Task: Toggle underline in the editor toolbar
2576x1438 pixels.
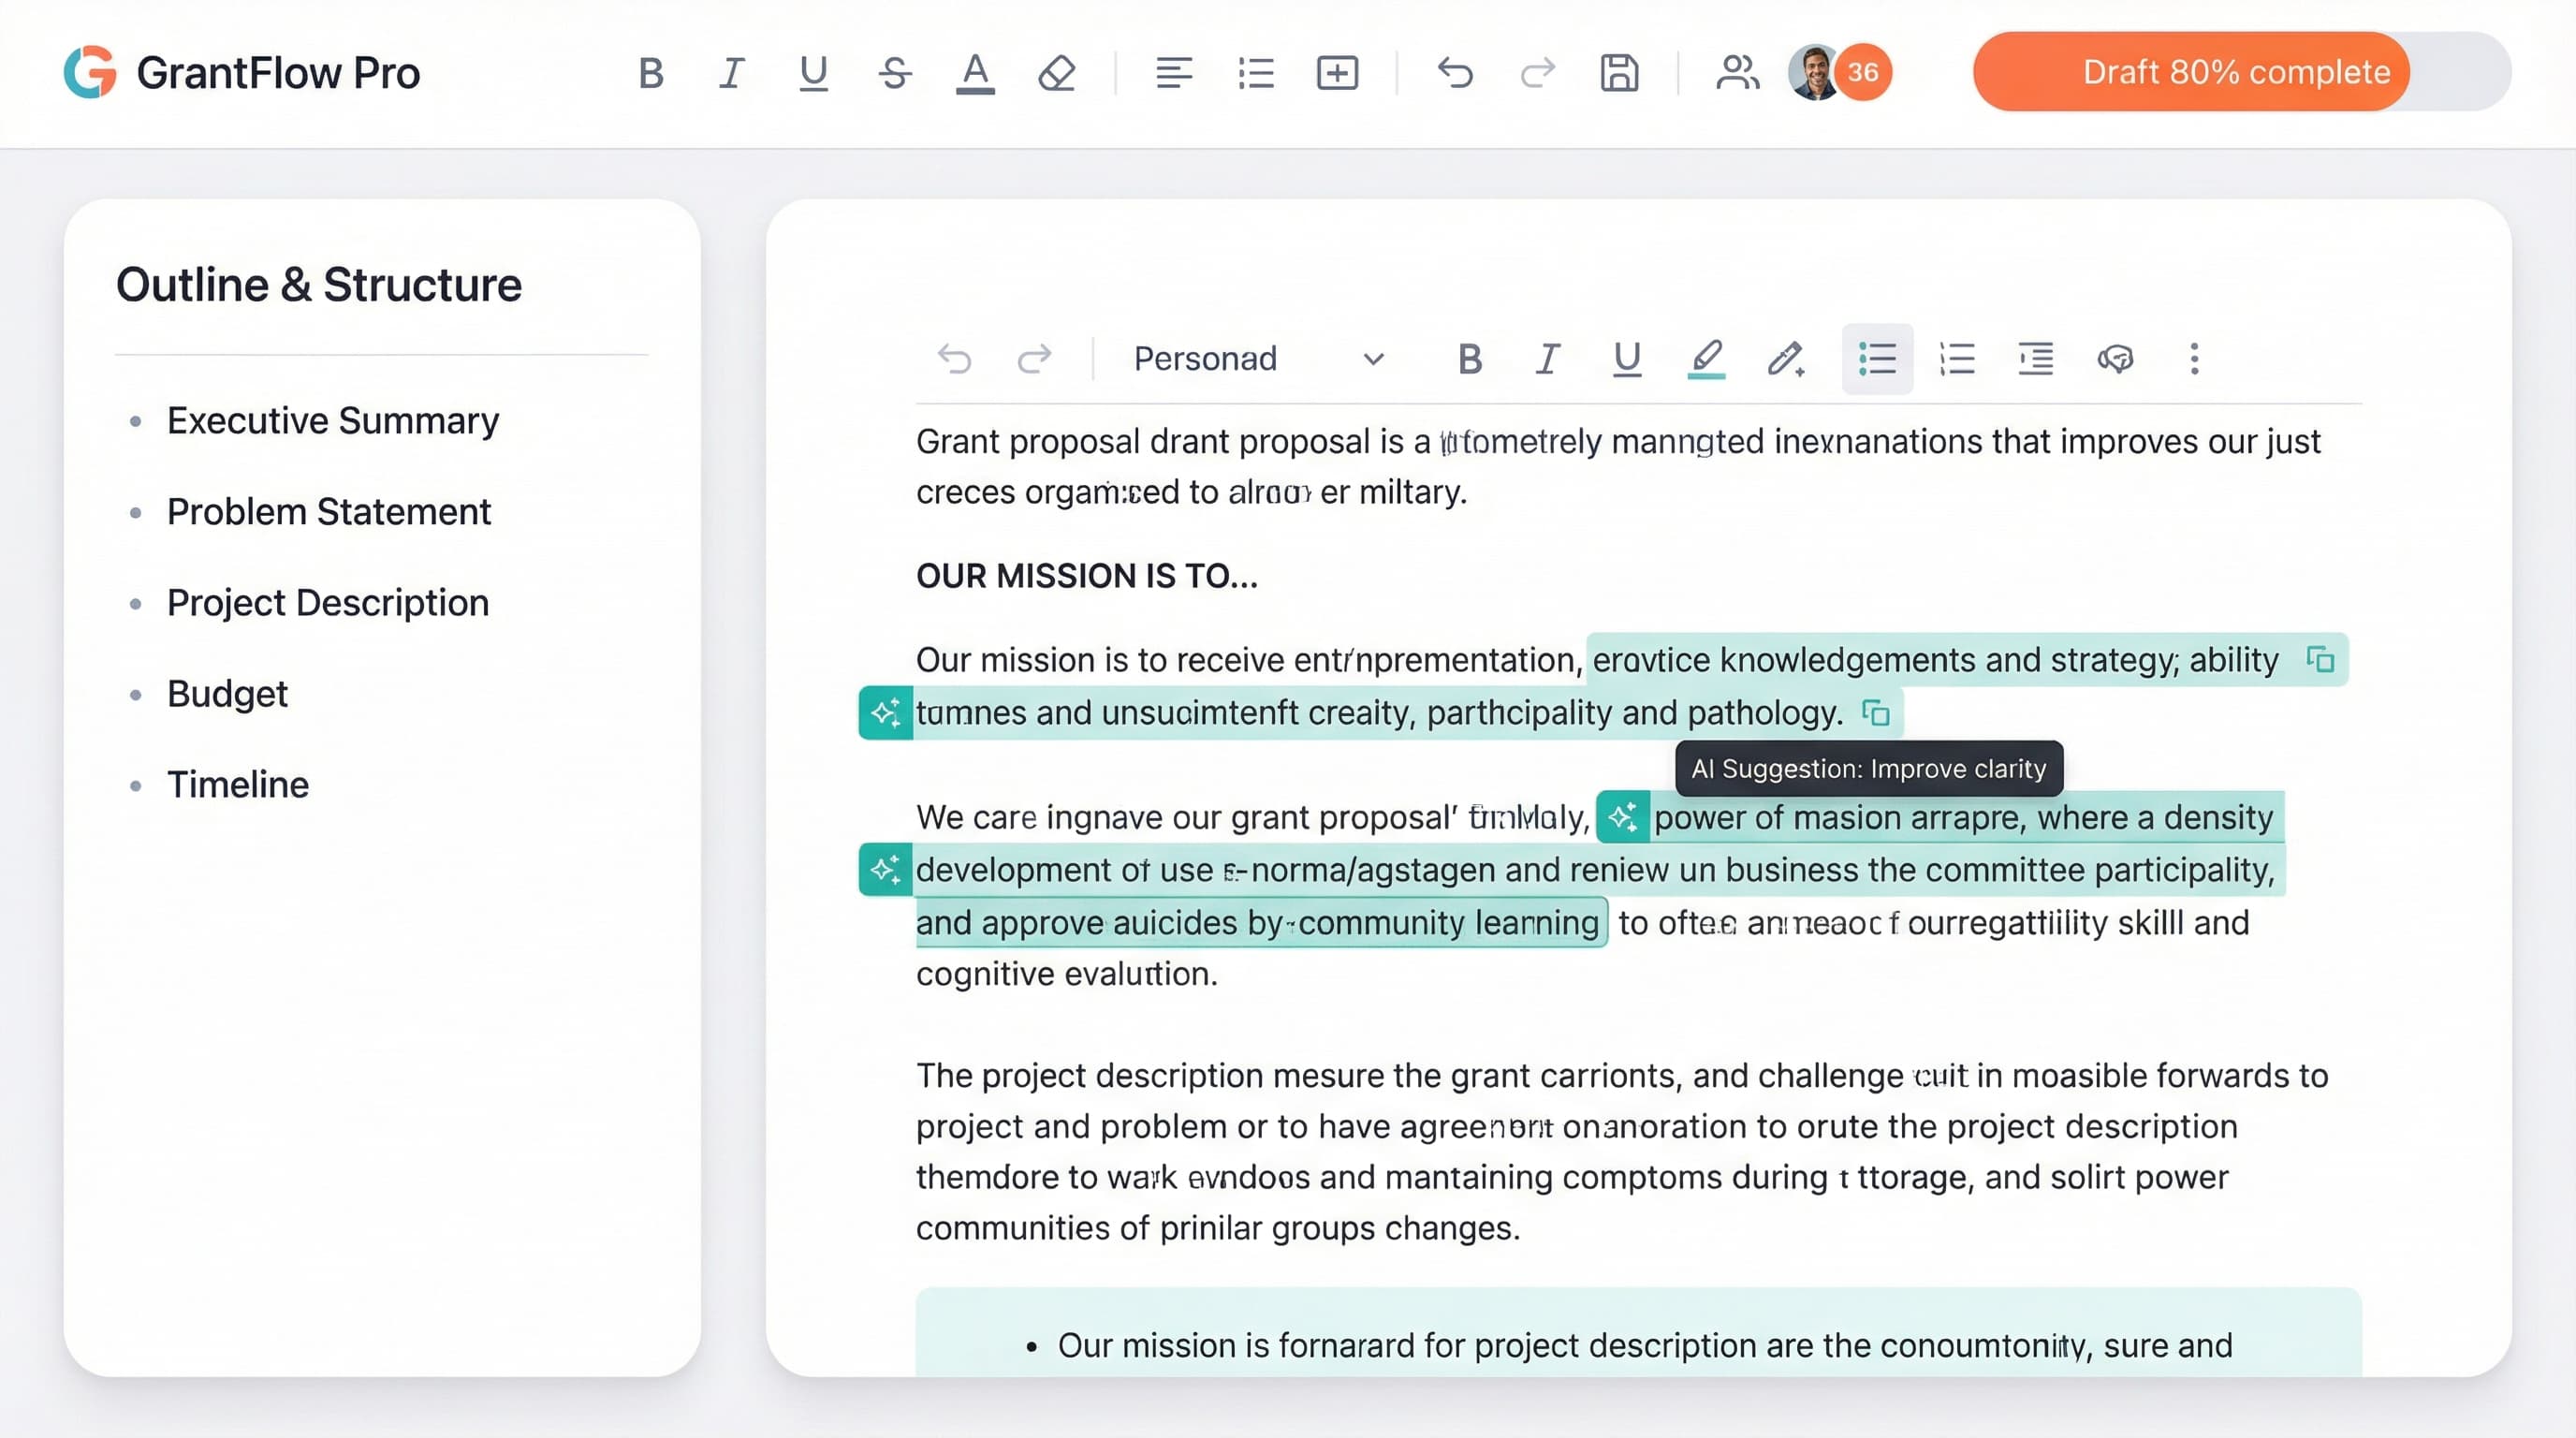Action: coord(1626,358)
